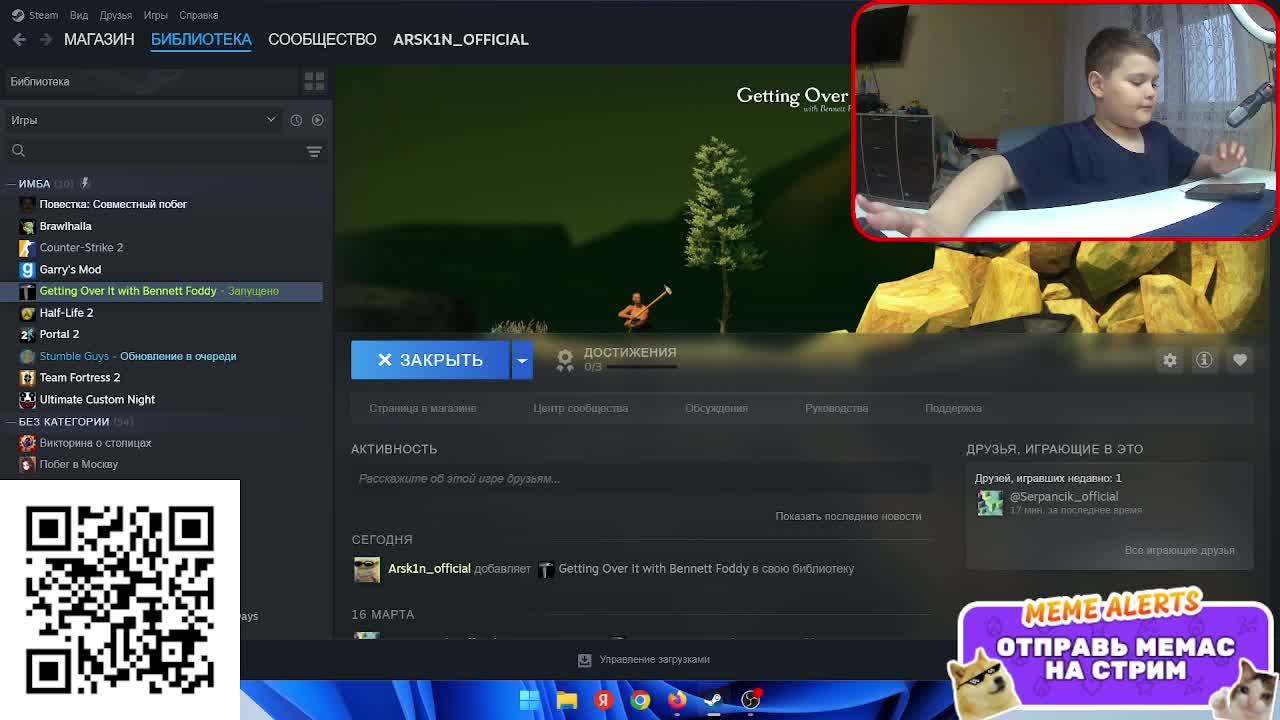
Task: Click Викторина о столицах game icon
Action: pyautogui.click(x=27, y=443)
